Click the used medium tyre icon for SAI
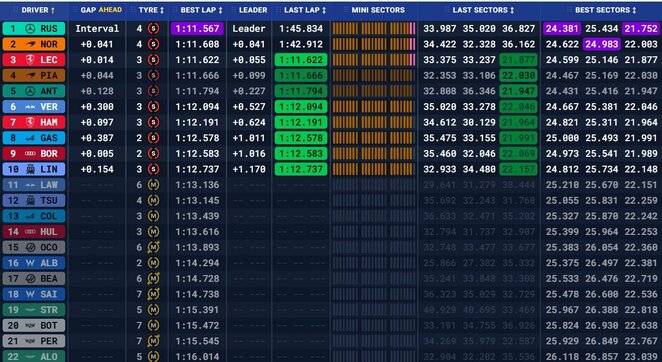 coord(154,294)
